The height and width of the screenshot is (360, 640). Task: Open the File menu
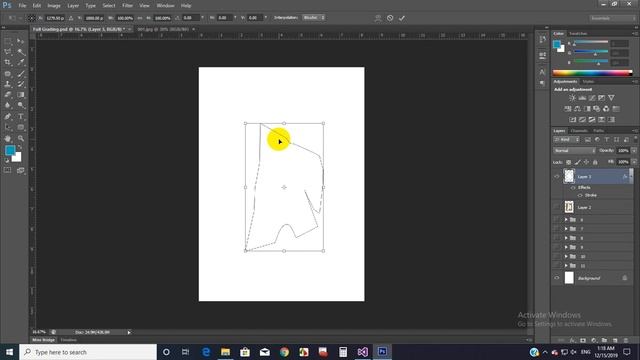pos(22,6)
